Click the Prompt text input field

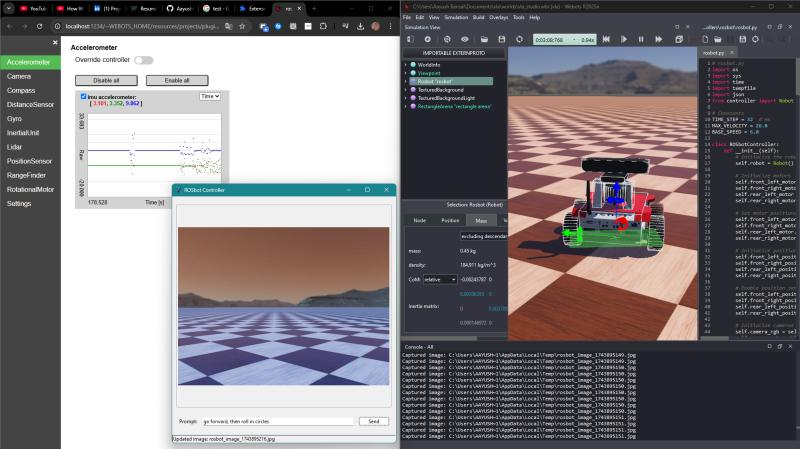277,421
